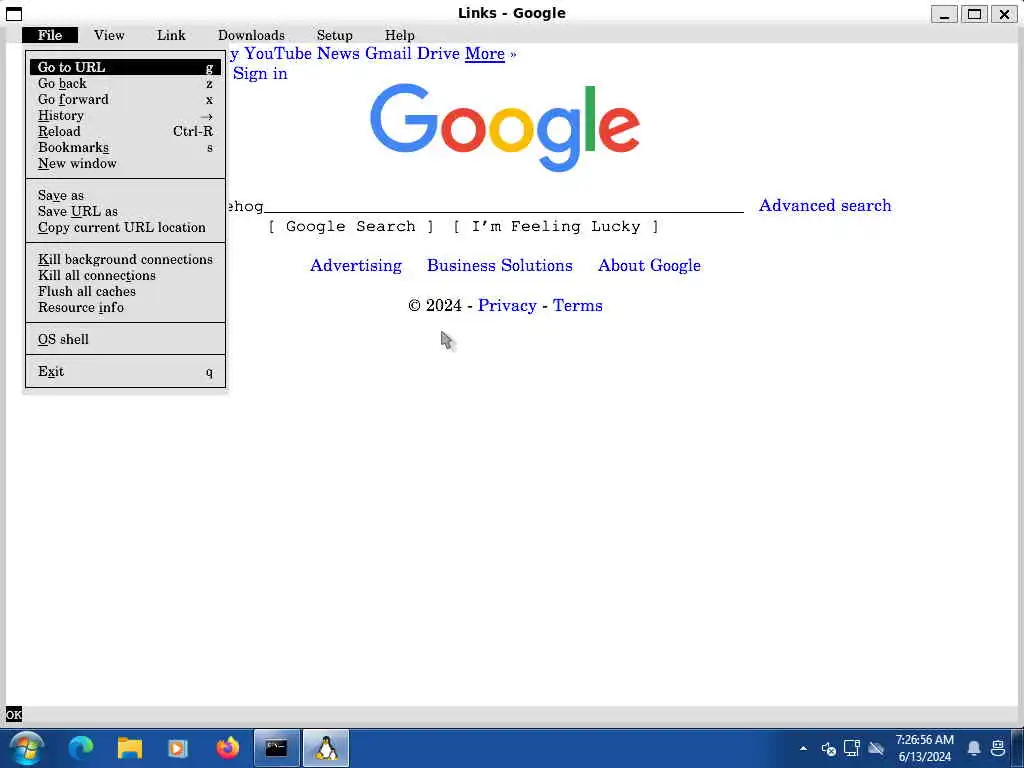Open the network tray icon

click(x=852, y=748)
